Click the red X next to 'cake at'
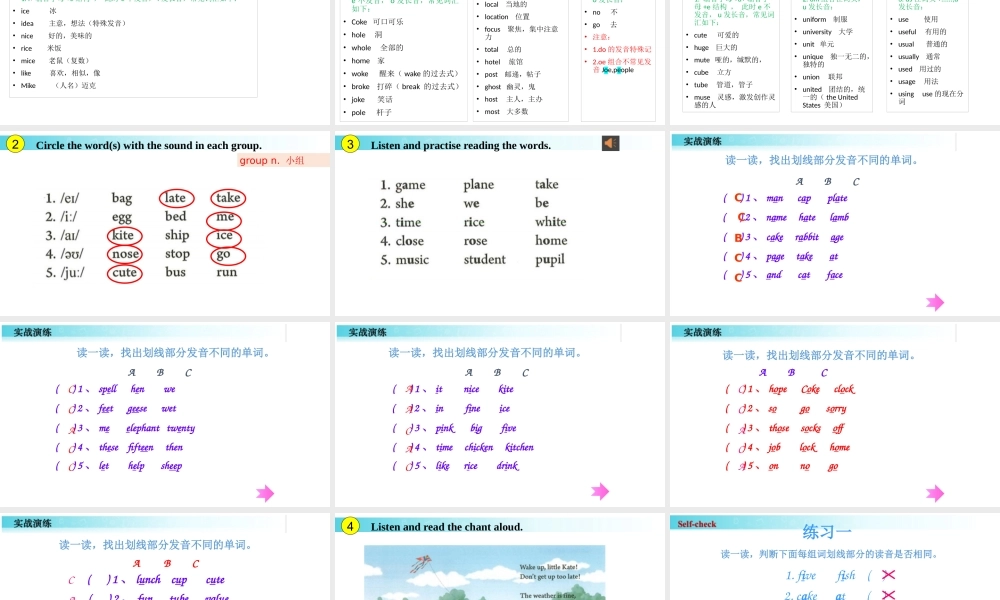Screen dimensions: 1000x600 [888, 595]
